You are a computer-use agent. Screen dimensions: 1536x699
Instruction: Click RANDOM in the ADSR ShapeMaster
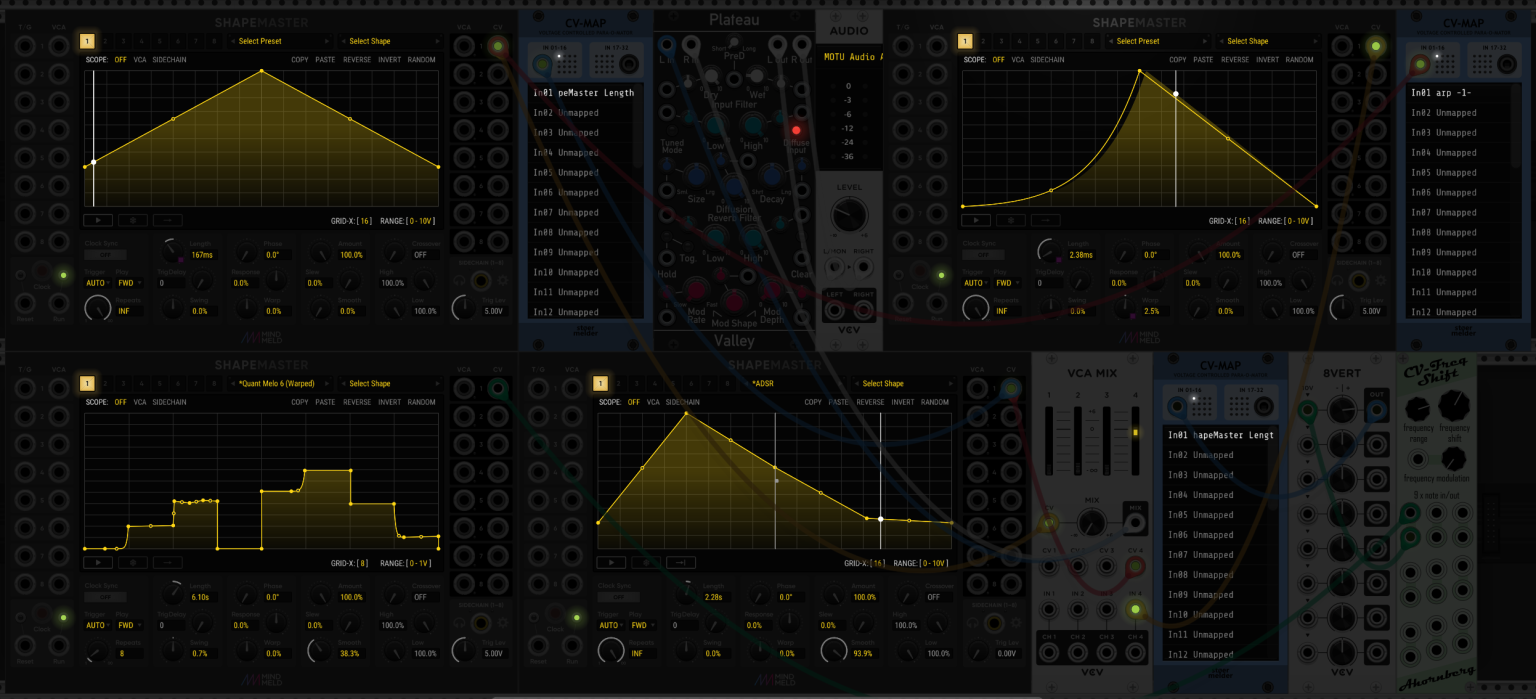pyautogui.click(x=935, y=402)
